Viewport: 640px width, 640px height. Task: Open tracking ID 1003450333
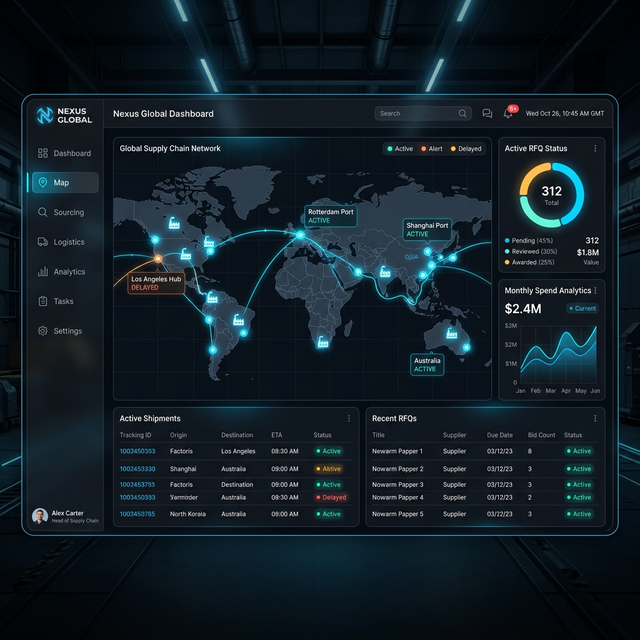pyautogui.click(x=137, y=498)
